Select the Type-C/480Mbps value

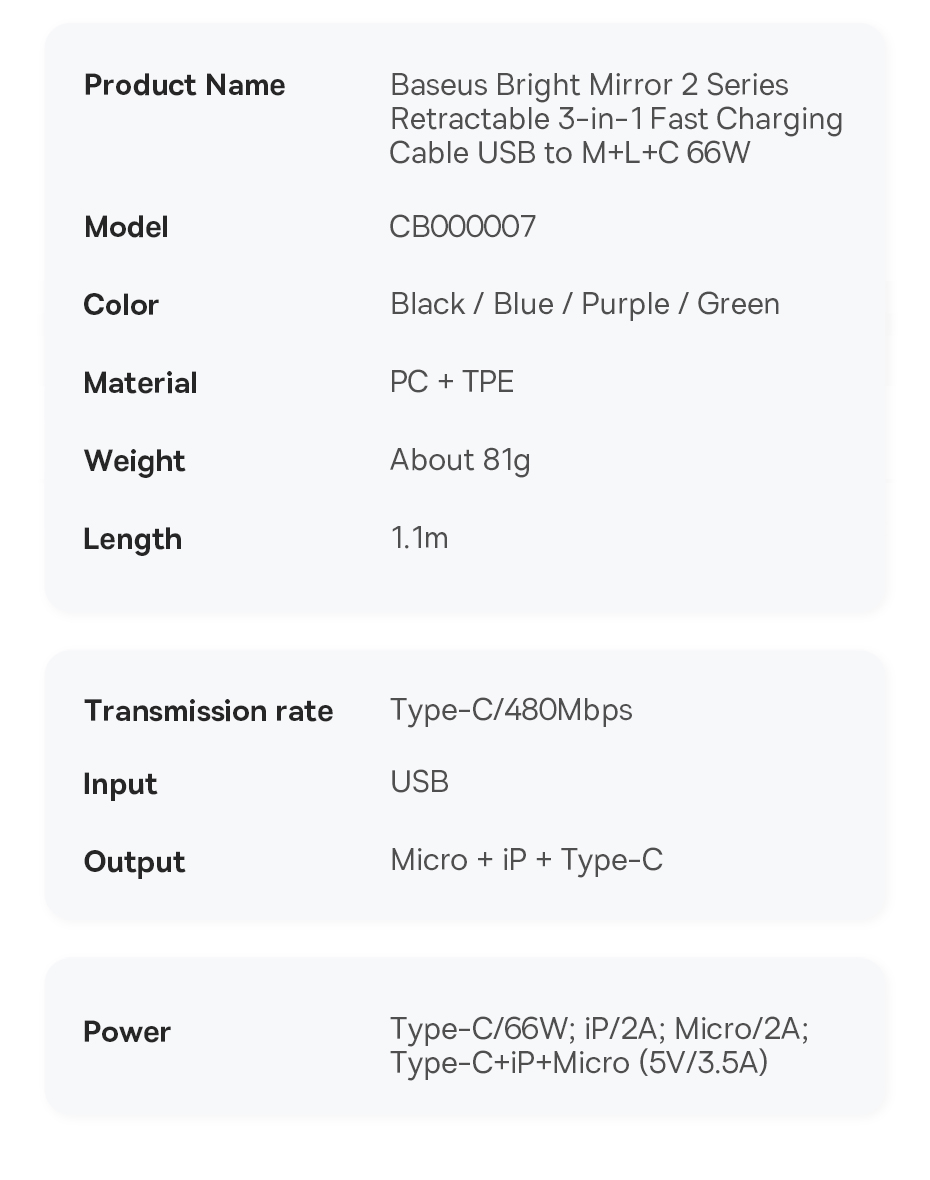click(x=511, y=710)
